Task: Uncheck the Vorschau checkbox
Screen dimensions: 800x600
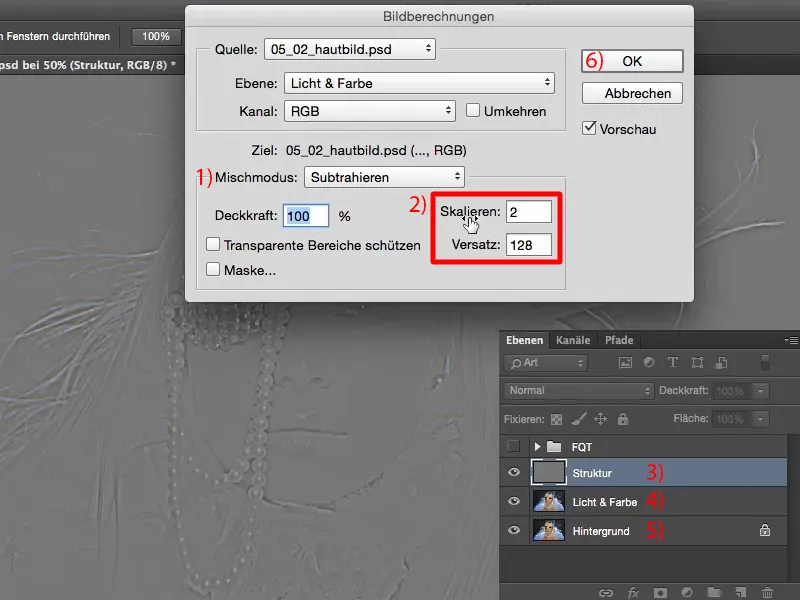Action: coord(589,128)
